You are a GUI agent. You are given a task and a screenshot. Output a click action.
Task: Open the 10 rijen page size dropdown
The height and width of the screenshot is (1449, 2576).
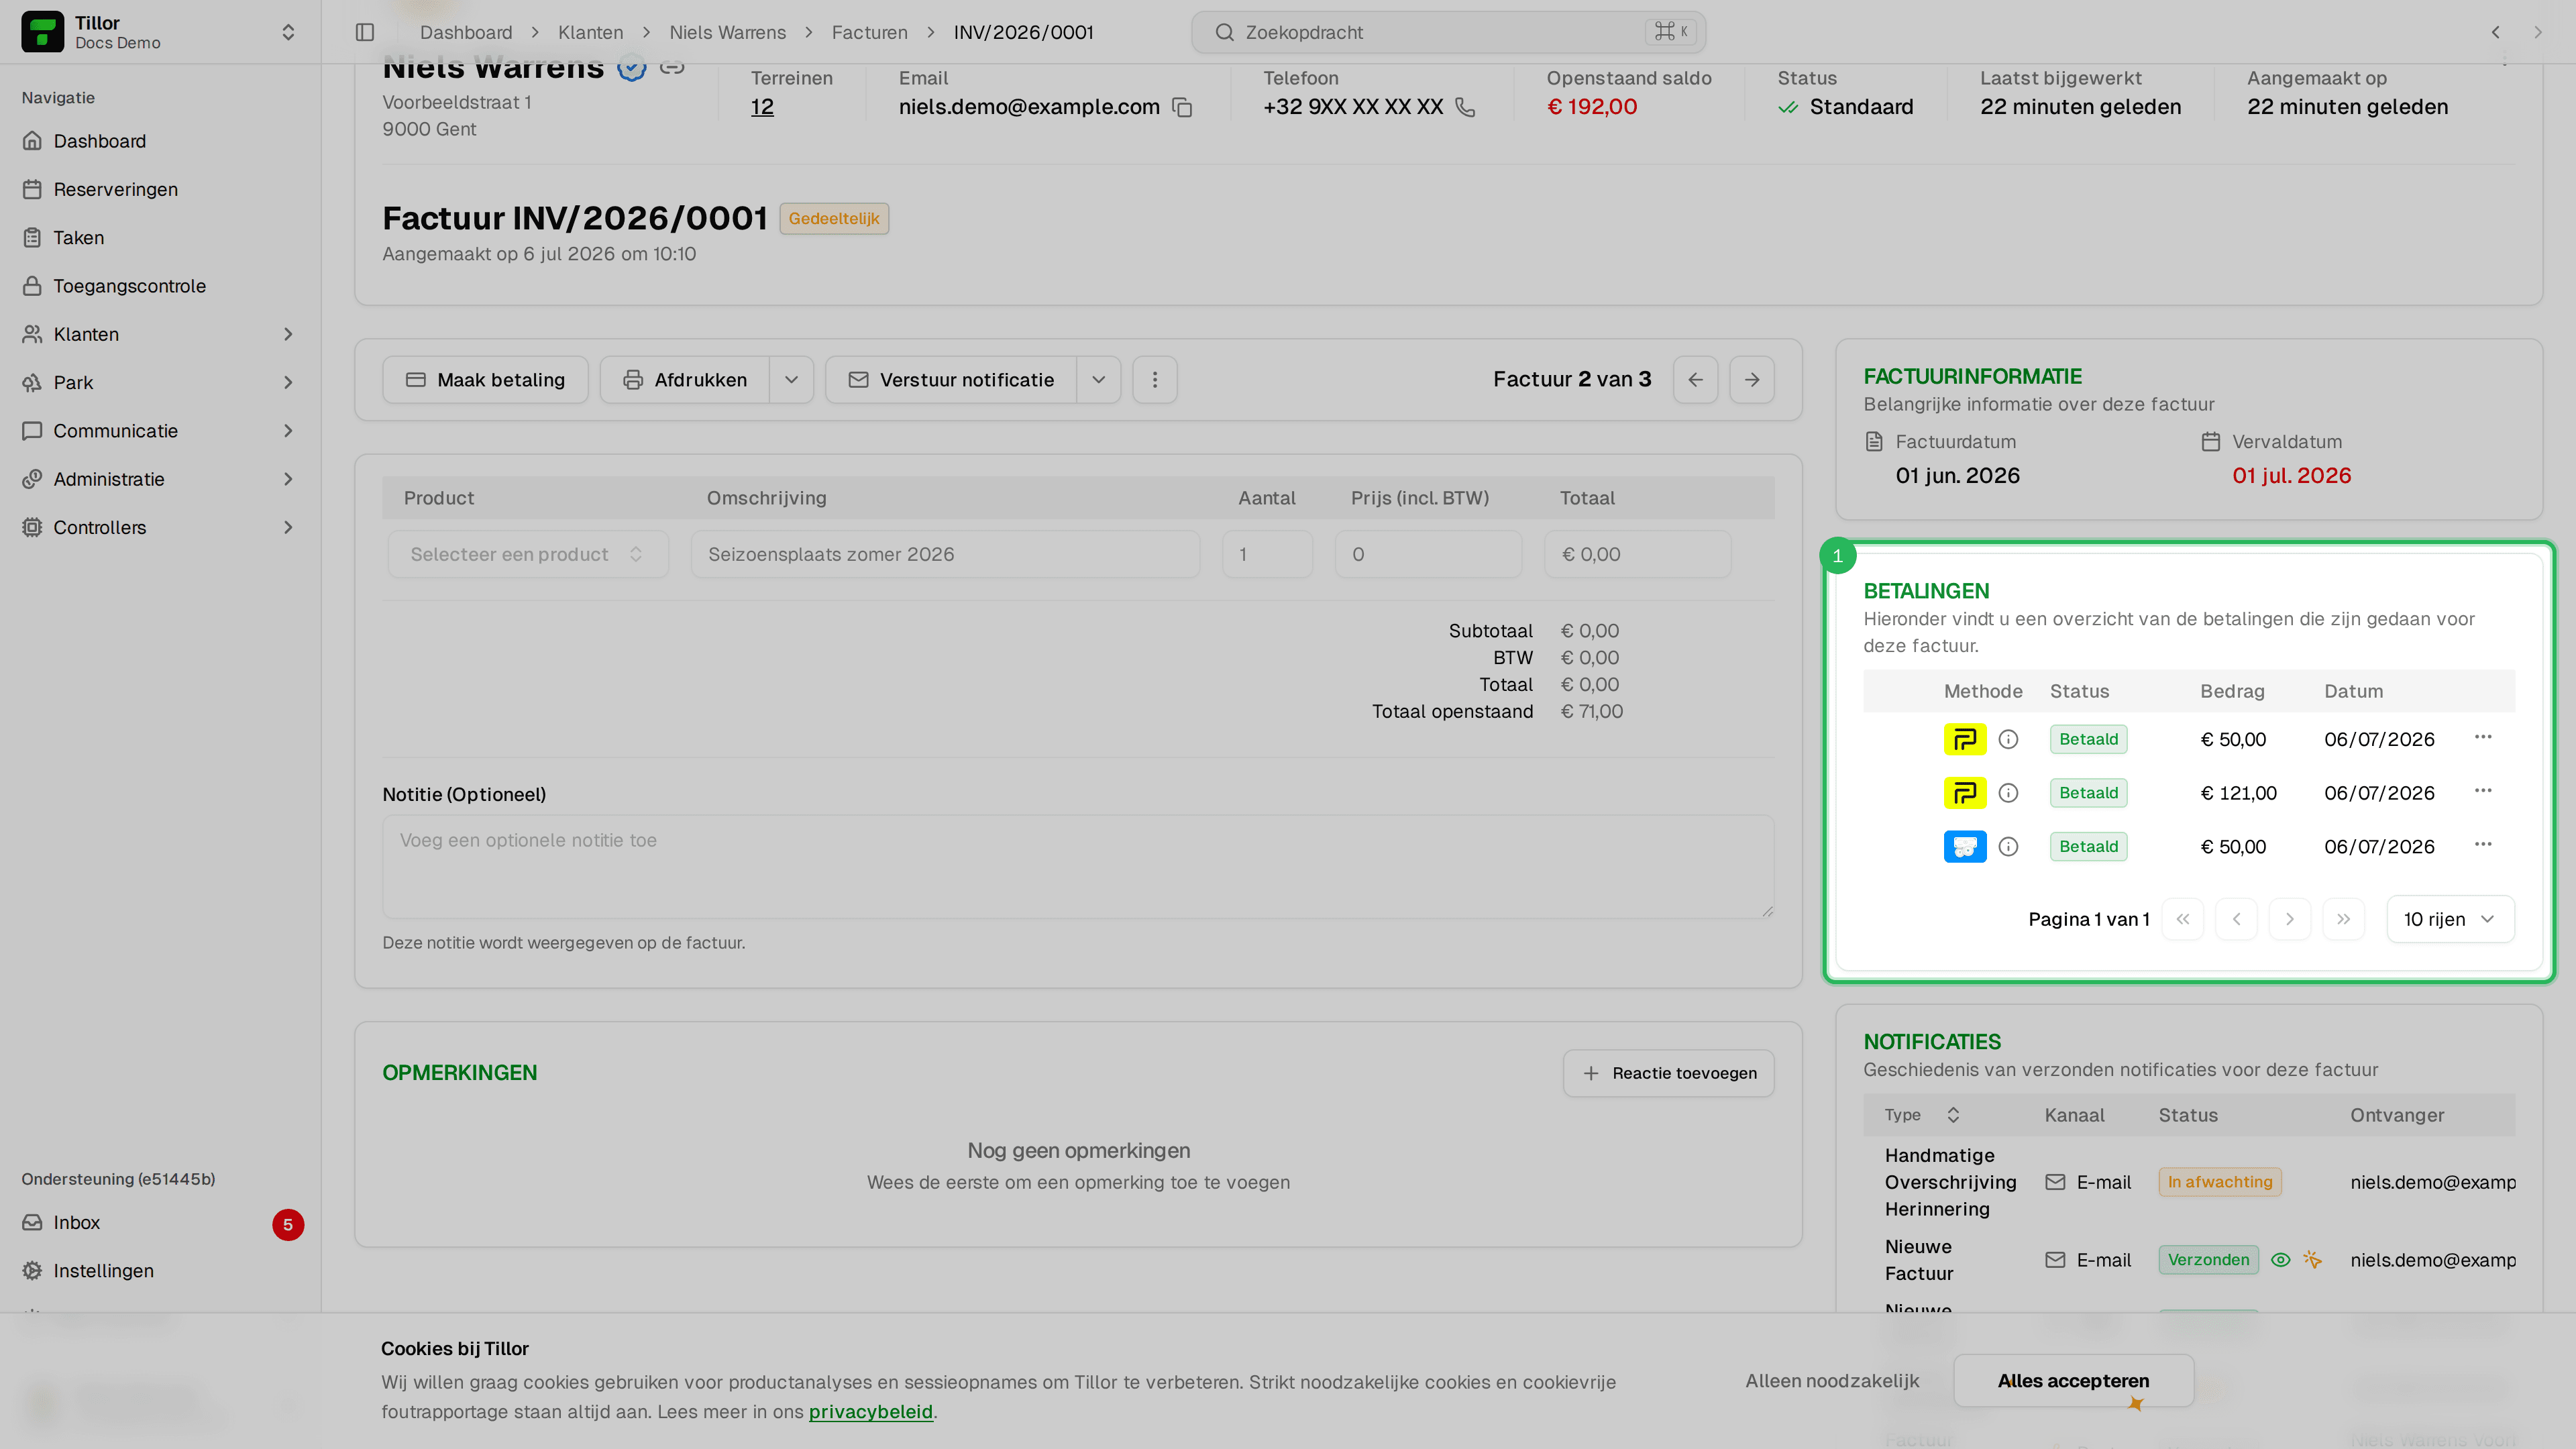[2450, 919]
